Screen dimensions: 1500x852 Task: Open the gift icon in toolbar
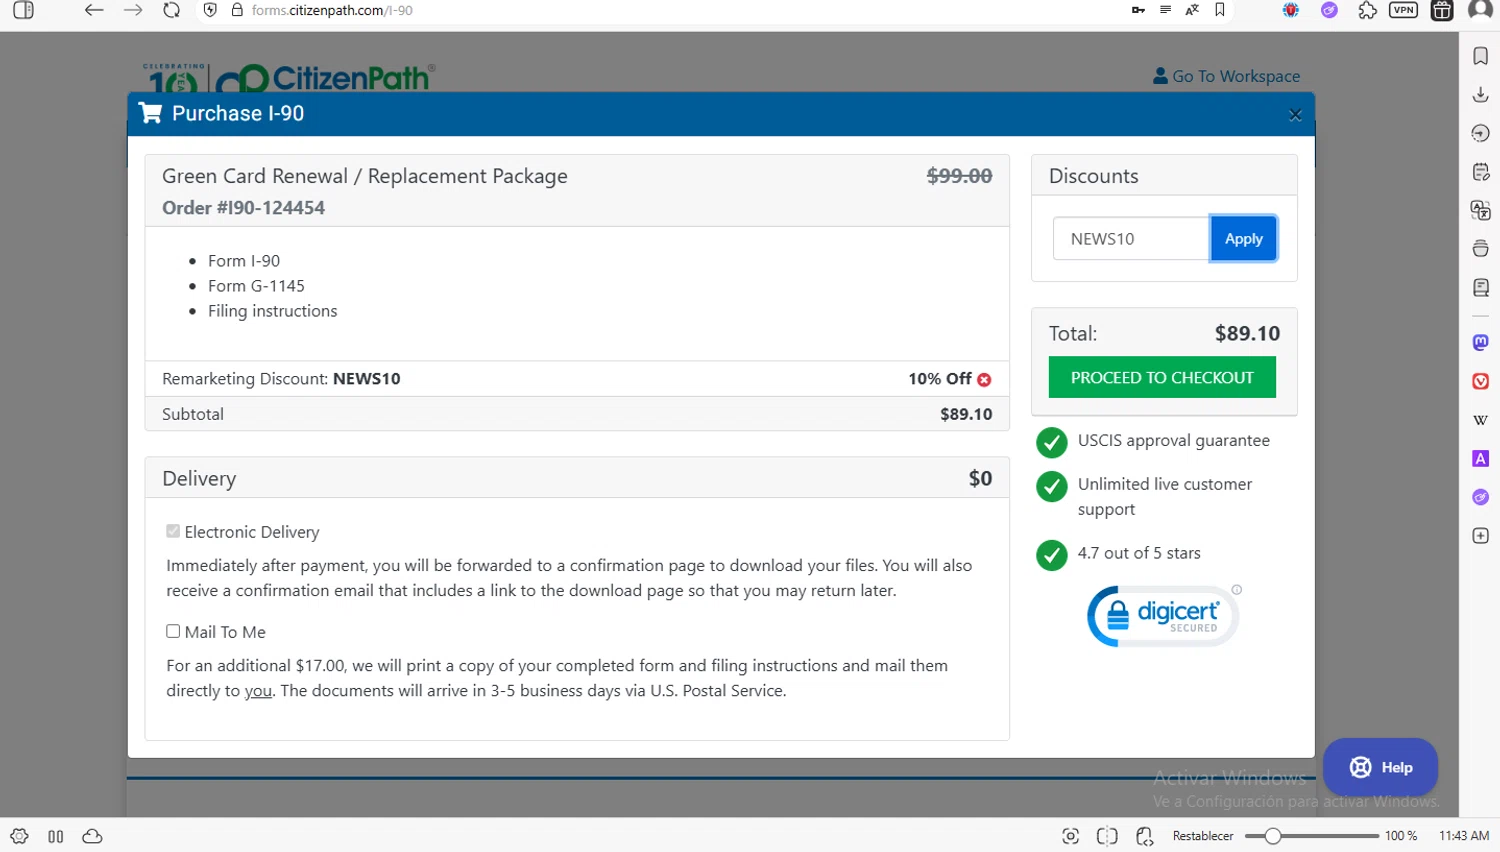click(x=1442, y=10)
